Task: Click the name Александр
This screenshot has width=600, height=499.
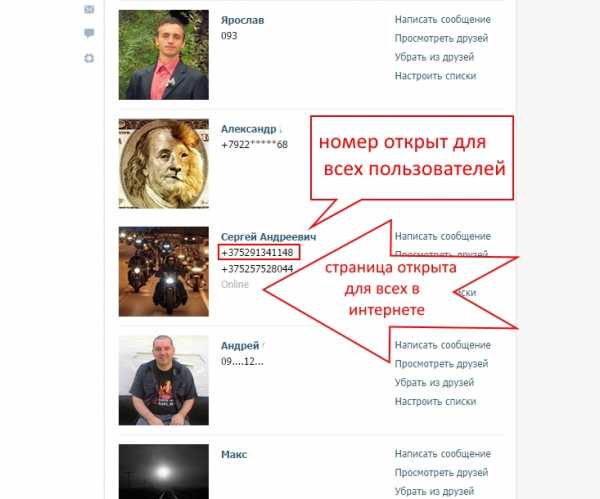Action: [x=248, y=129]
